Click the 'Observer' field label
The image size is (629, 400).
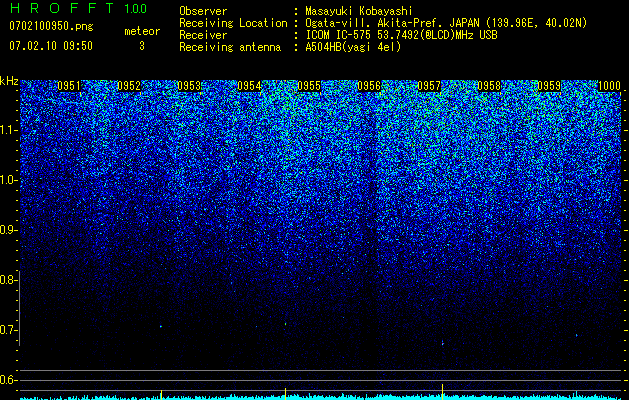coord(203,11)
